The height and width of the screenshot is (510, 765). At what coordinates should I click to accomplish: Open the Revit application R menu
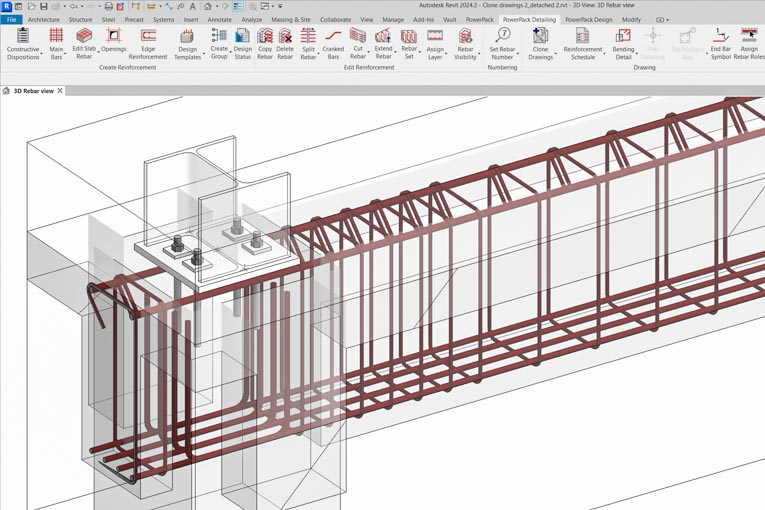pos(6,6)
